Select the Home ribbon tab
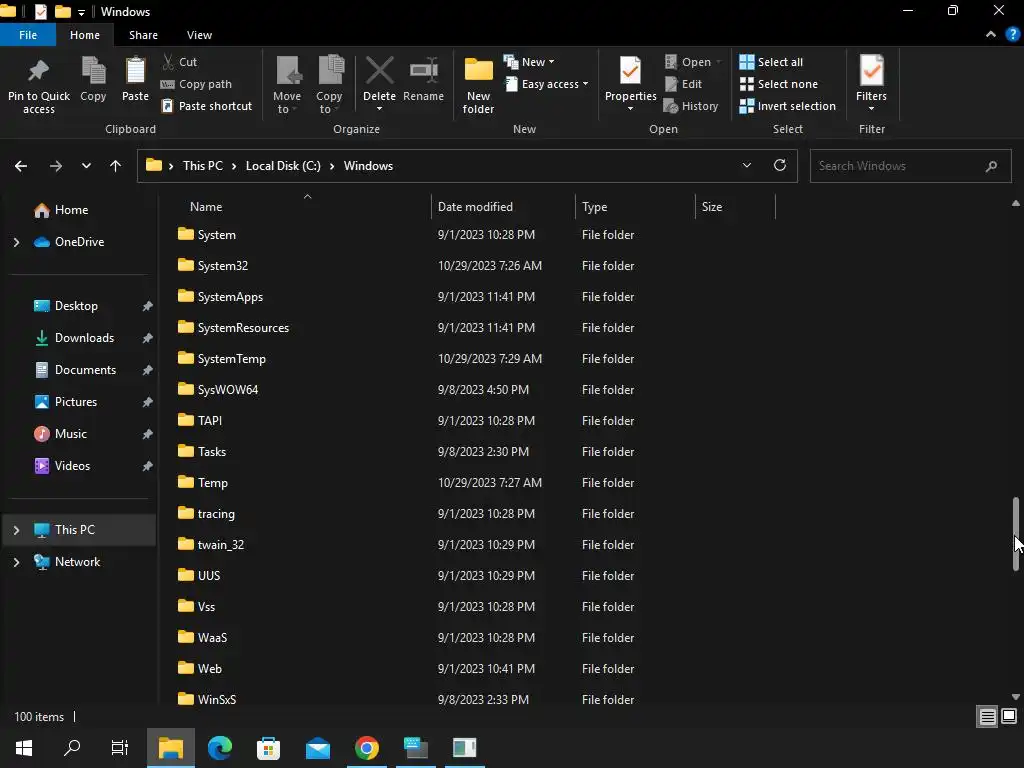Viewport: 1024px width, 768px height. [x=85, y=35]
